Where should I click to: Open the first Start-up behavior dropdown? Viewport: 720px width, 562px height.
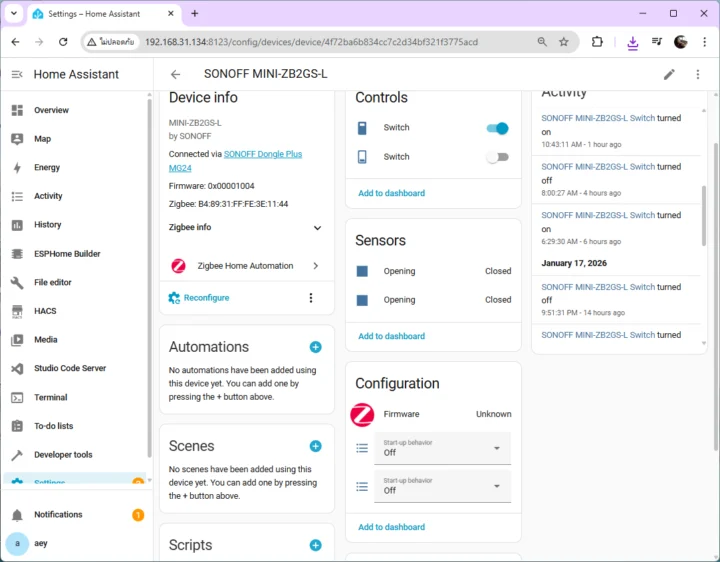click(x=441, y=448)
